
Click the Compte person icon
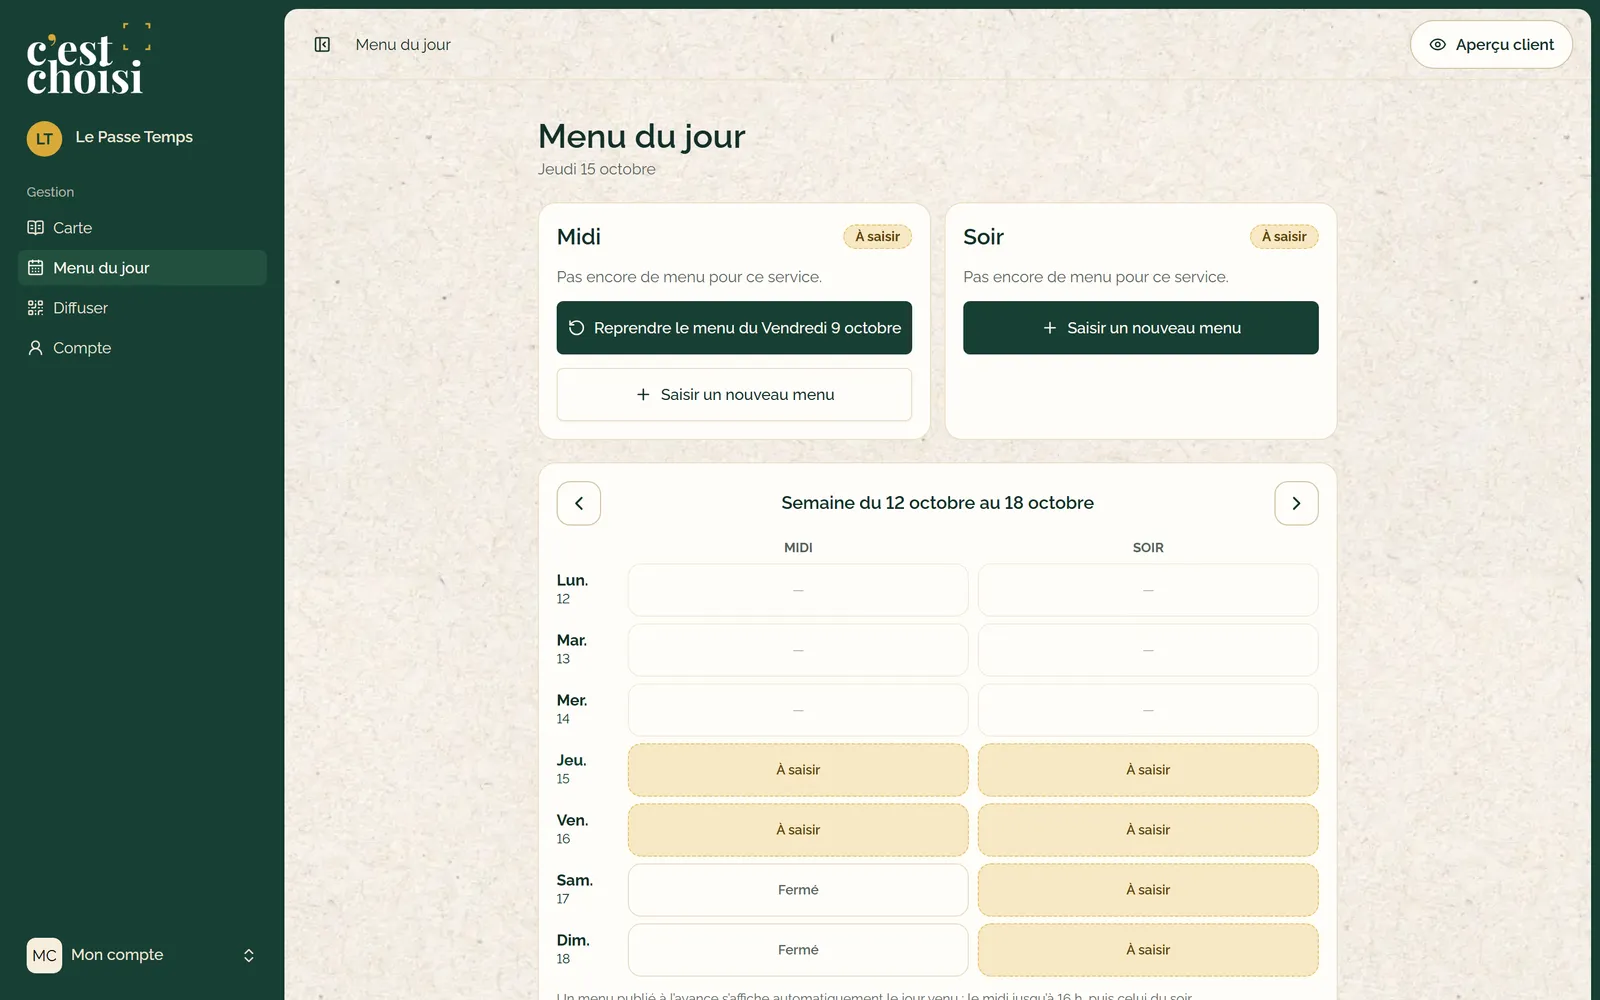point(35,348)
